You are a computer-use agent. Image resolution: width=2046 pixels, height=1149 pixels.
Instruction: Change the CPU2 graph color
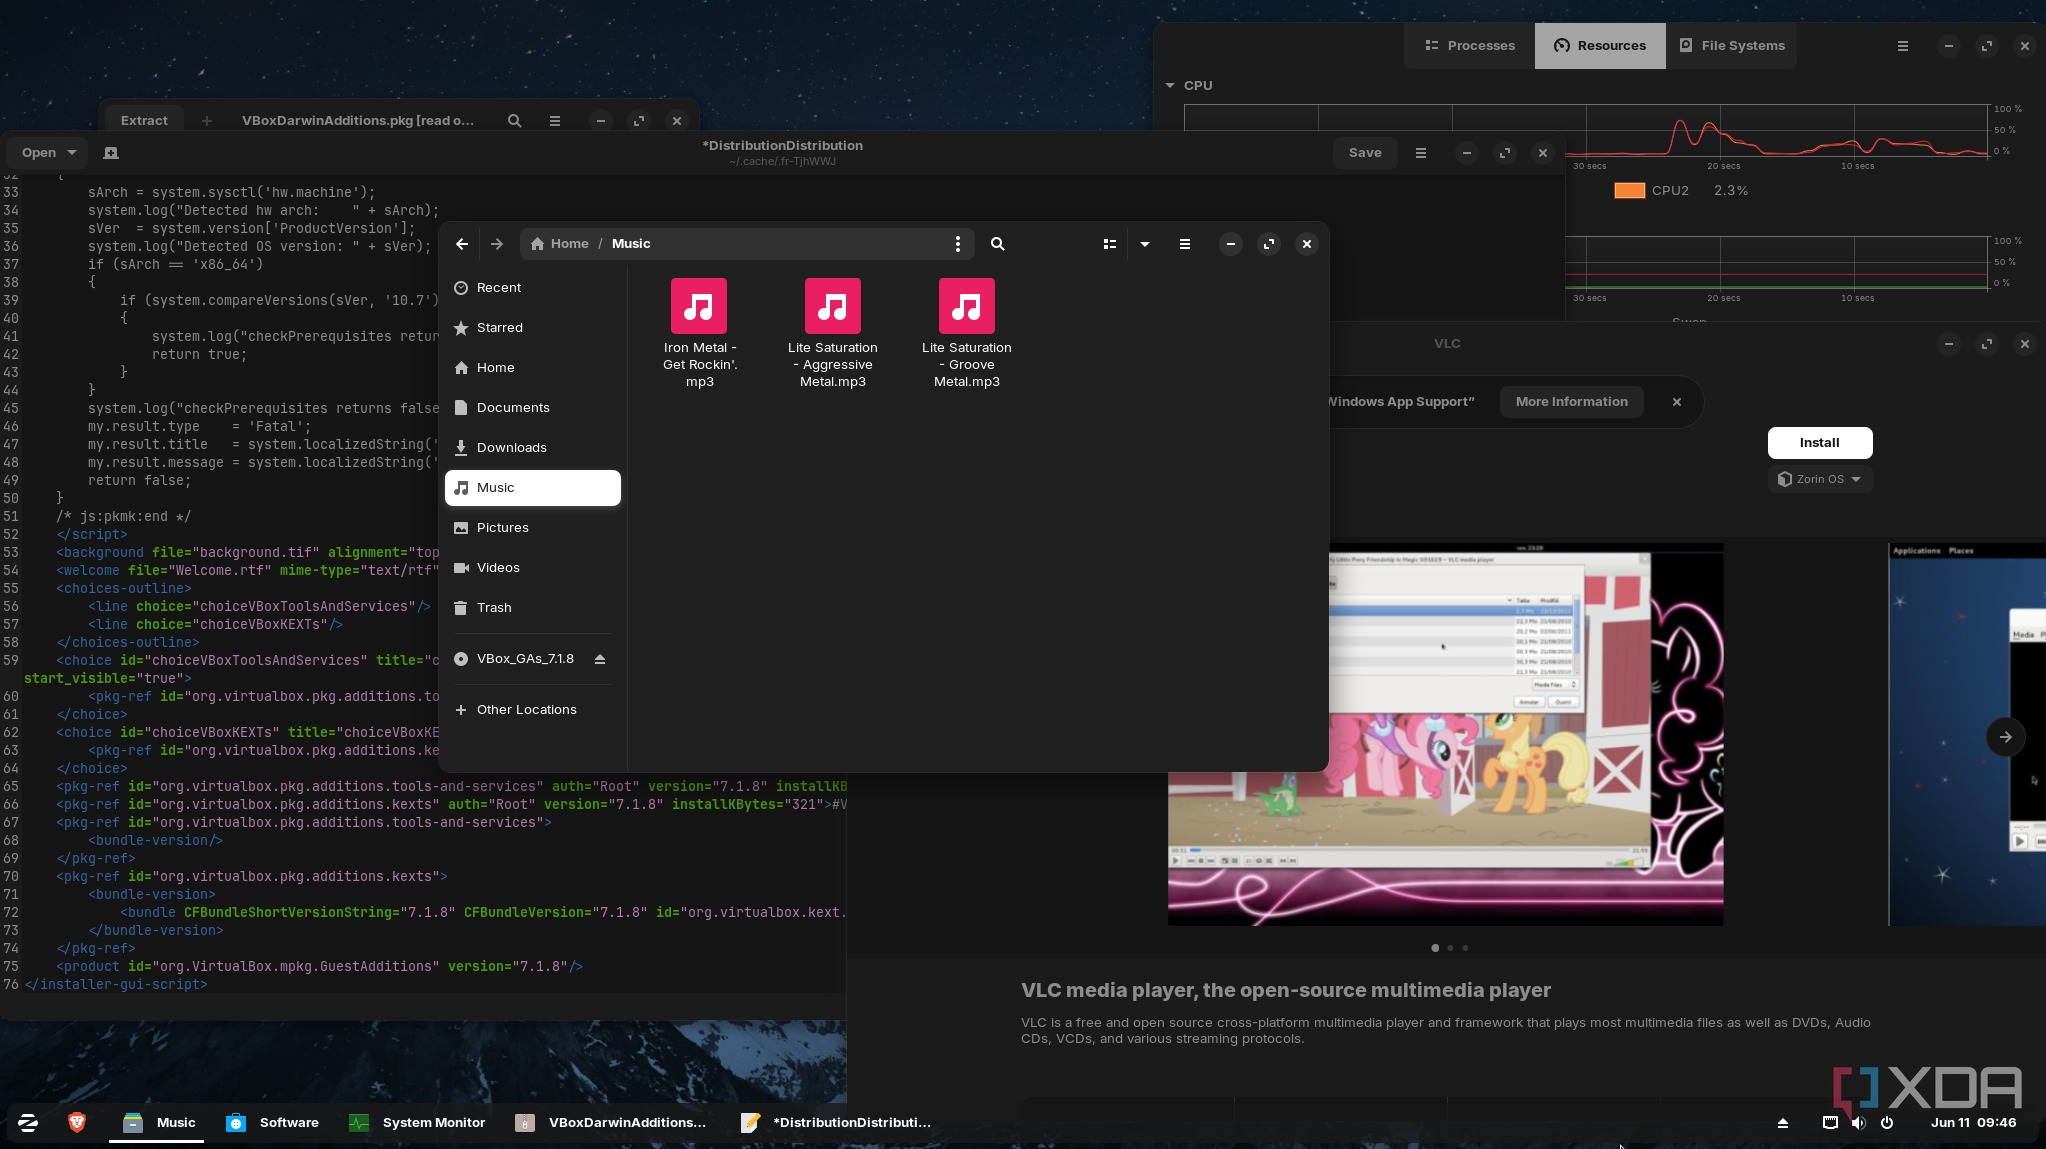coord(1630,191)
